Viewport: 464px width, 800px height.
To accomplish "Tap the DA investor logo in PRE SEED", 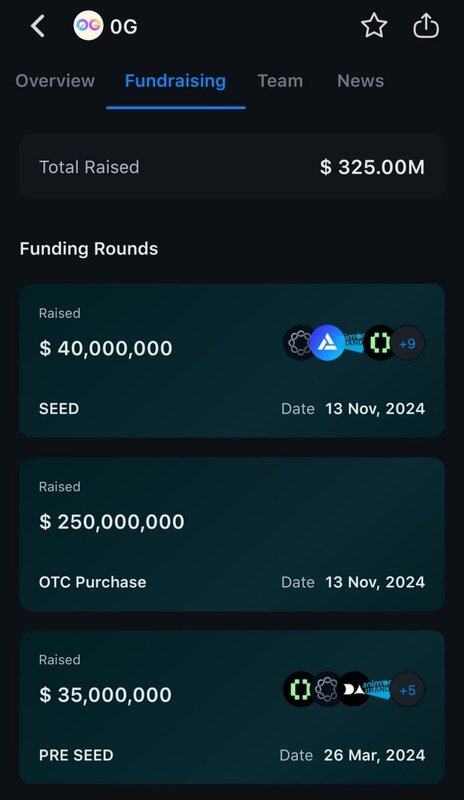I will (x=354, y=690).
